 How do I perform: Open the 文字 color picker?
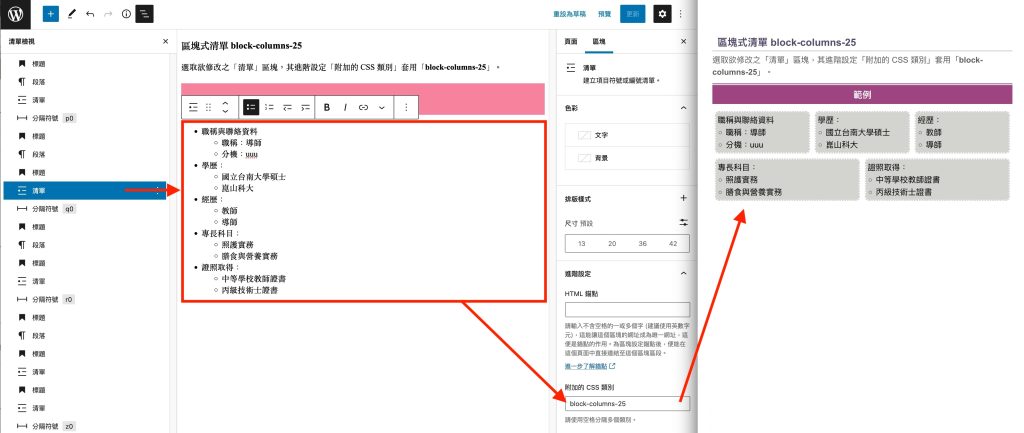tap(627, 135)
